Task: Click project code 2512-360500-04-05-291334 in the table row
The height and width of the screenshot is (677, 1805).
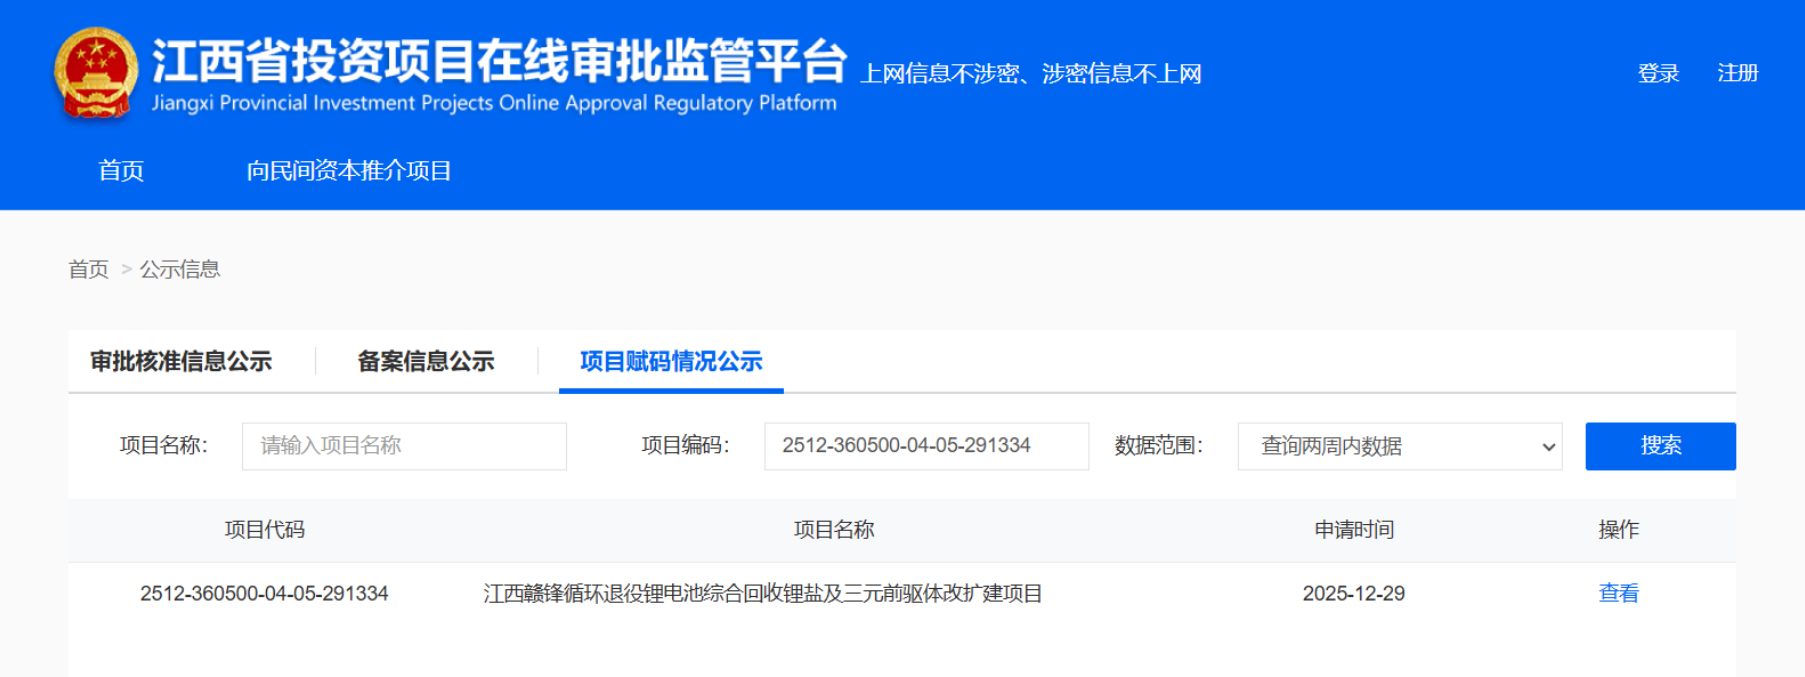Action: (264, 593)
